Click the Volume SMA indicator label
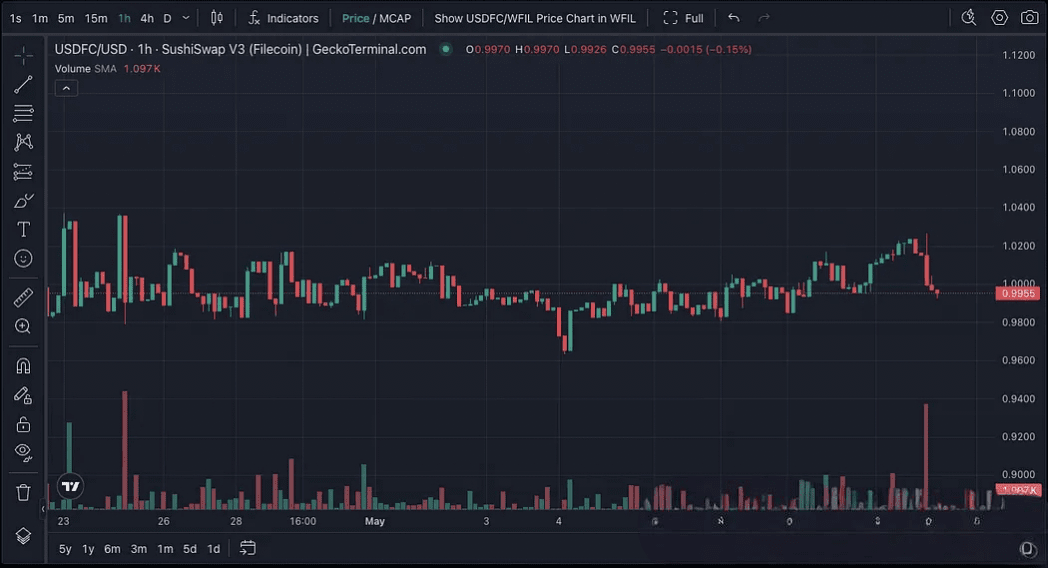The height and width of the screenshot is (568, 1048). (x=86, y=69)
